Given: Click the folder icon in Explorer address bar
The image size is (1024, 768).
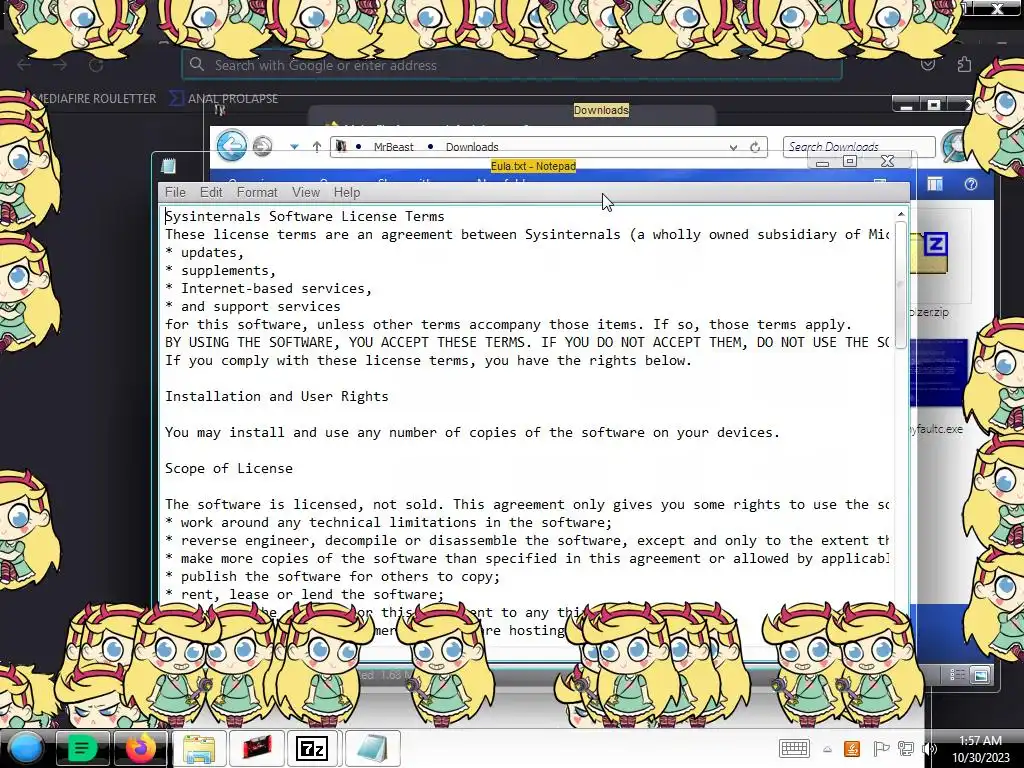Looking at the screenshot, I should [341, 147].
